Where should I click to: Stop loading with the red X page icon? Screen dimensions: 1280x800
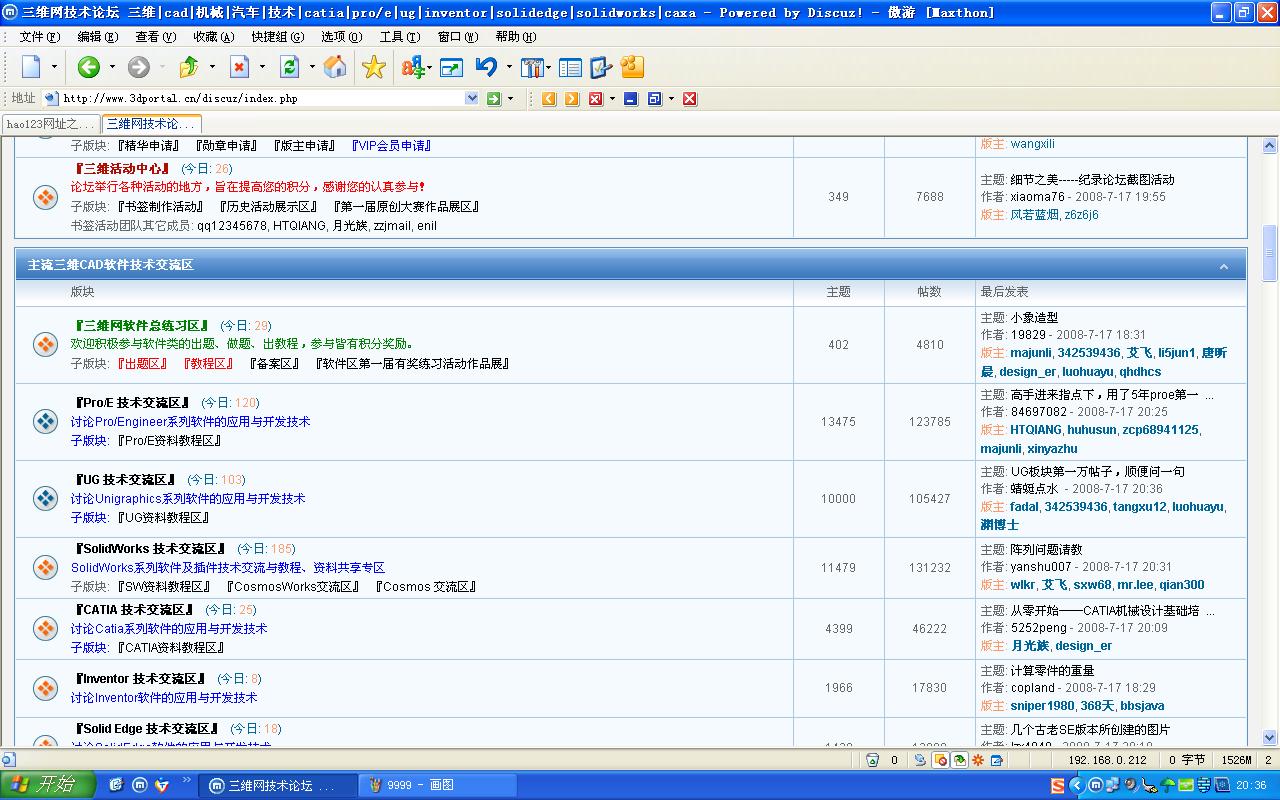pos(239,67)
